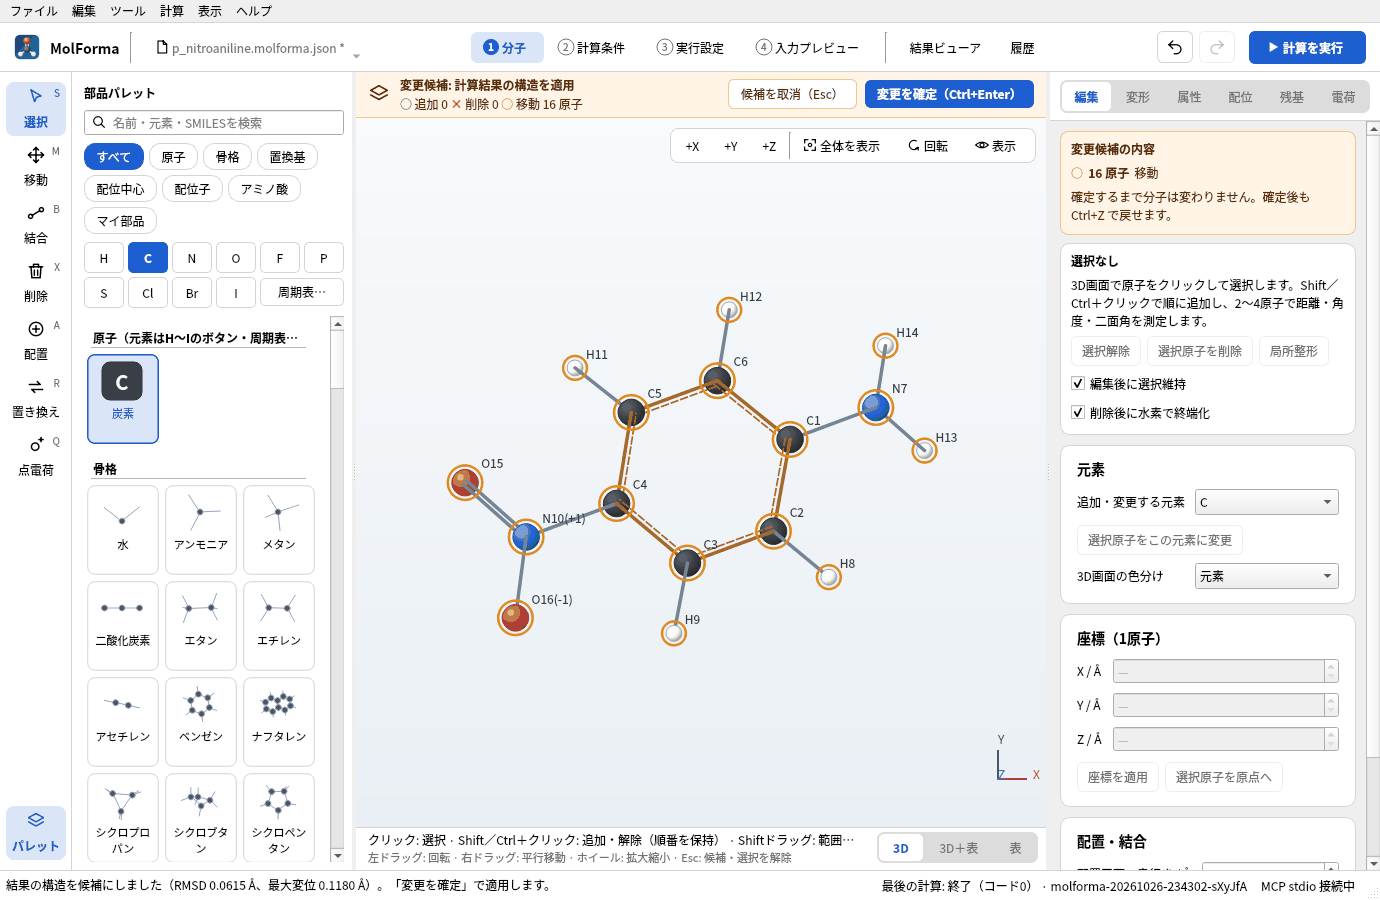1380x900 pixels.
Task: Toggle 削除後に水素で終端化 checkbox
Action: coord(1078,412)
